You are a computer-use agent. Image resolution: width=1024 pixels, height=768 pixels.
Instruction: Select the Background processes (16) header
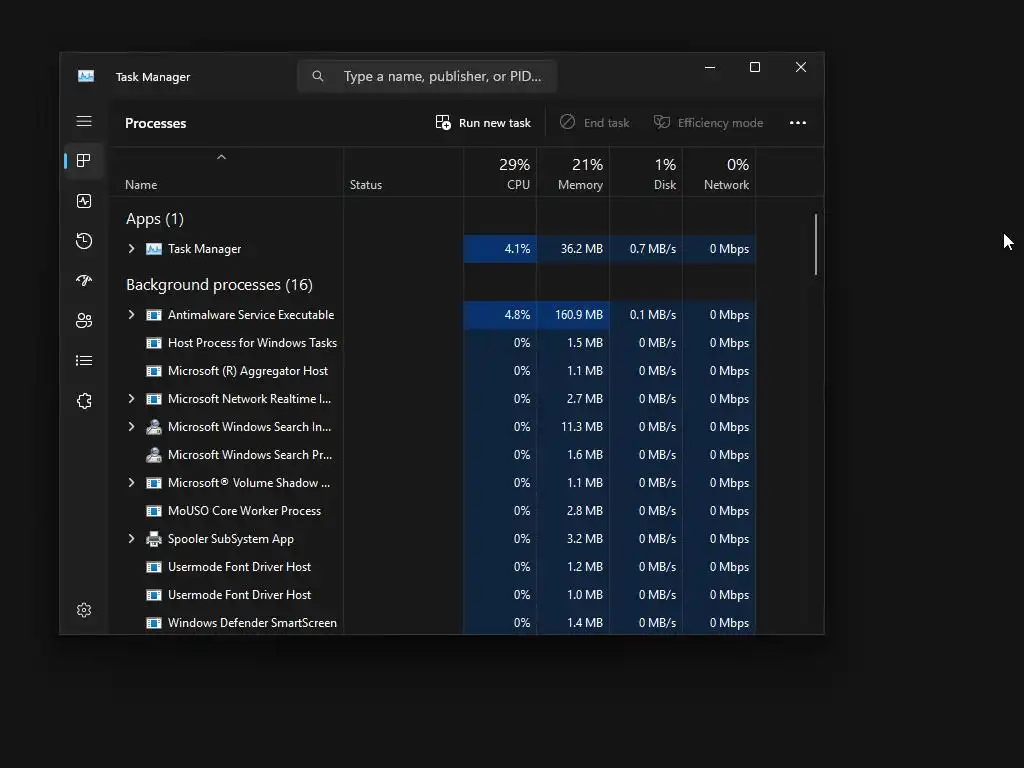point(219,285)
